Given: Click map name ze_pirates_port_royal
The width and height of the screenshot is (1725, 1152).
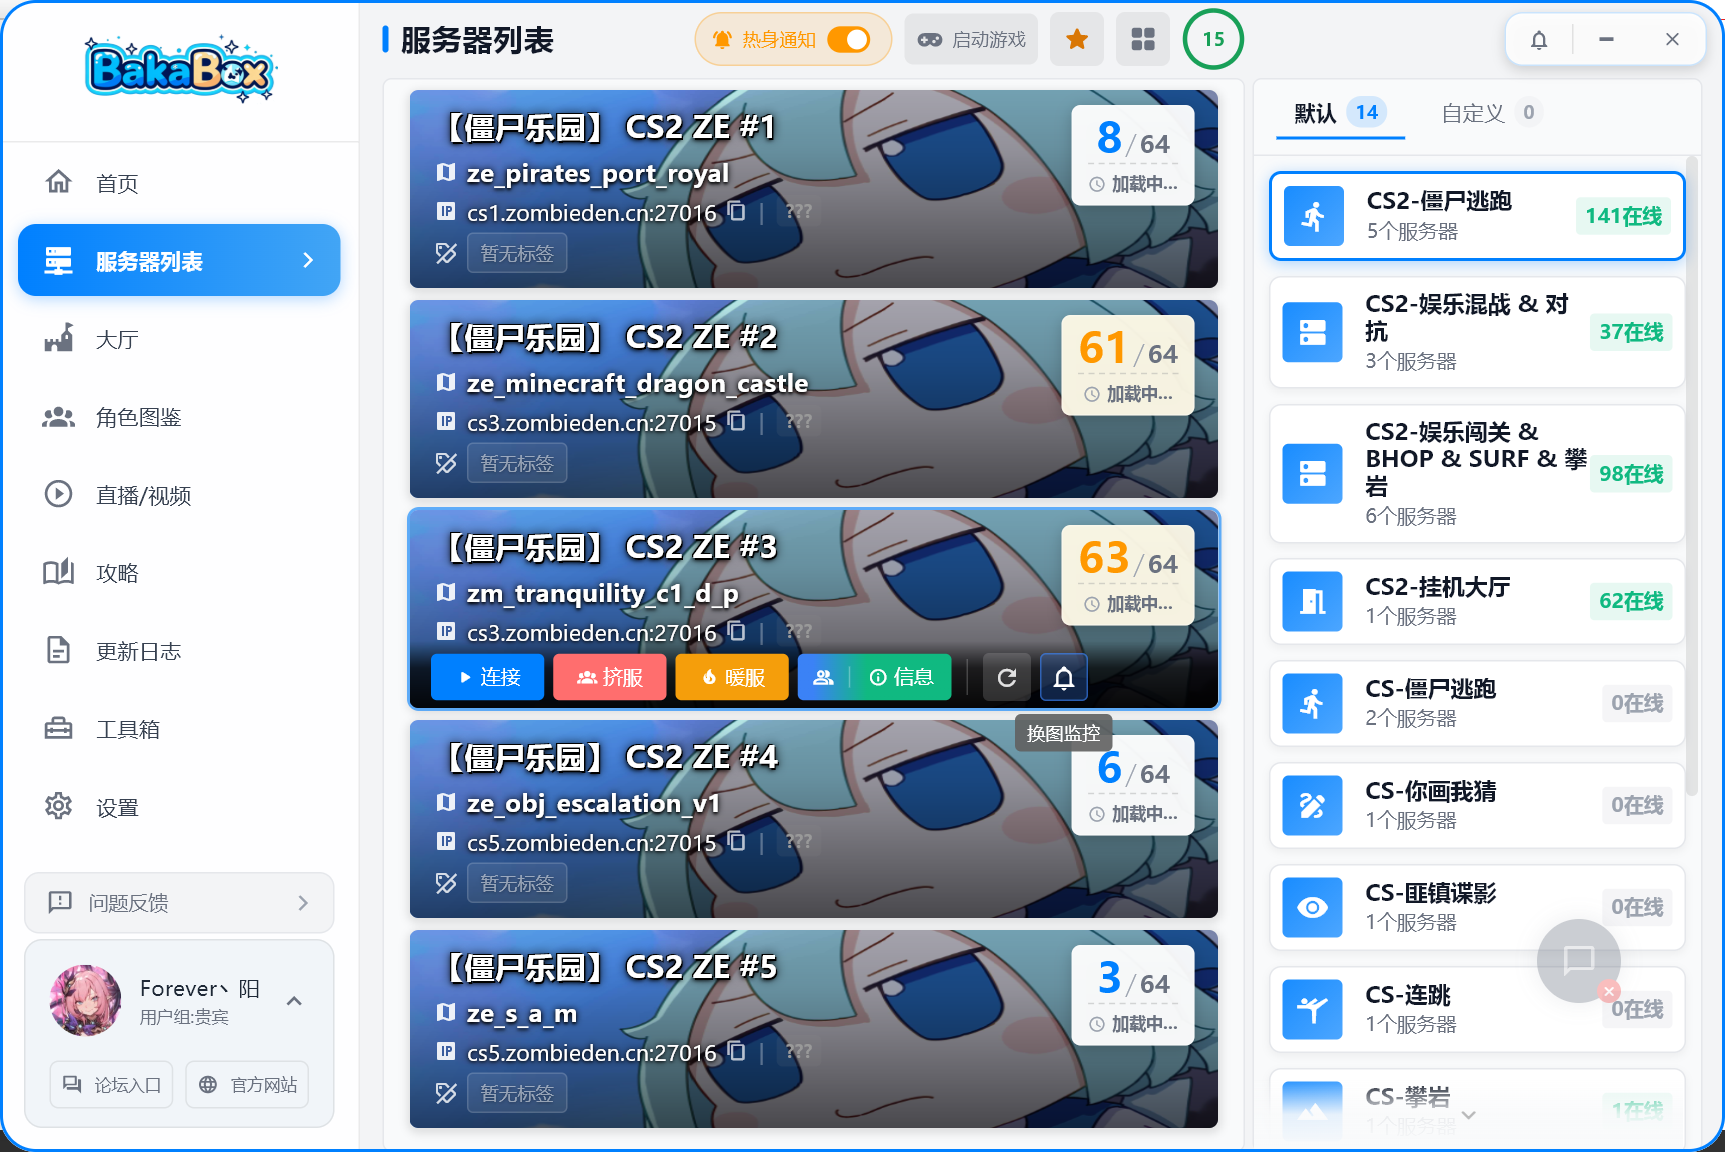Looking at the screenshot, I should pos(597,173).
